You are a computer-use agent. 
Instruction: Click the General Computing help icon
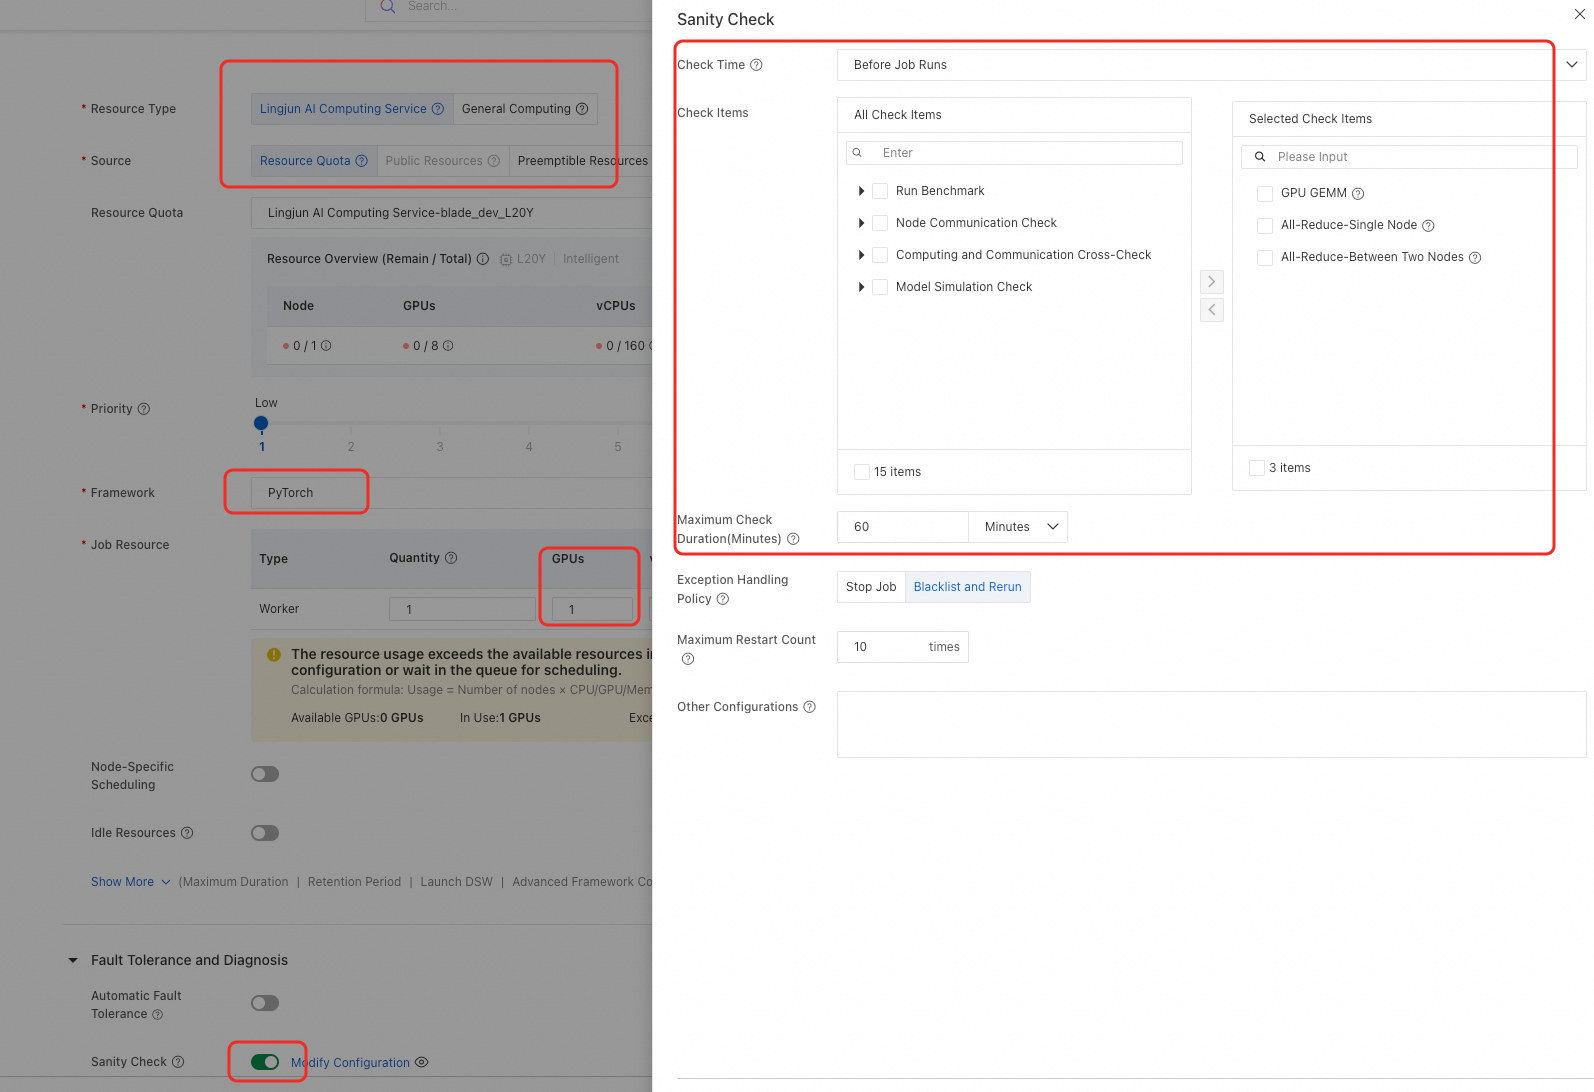coord(582,109)
